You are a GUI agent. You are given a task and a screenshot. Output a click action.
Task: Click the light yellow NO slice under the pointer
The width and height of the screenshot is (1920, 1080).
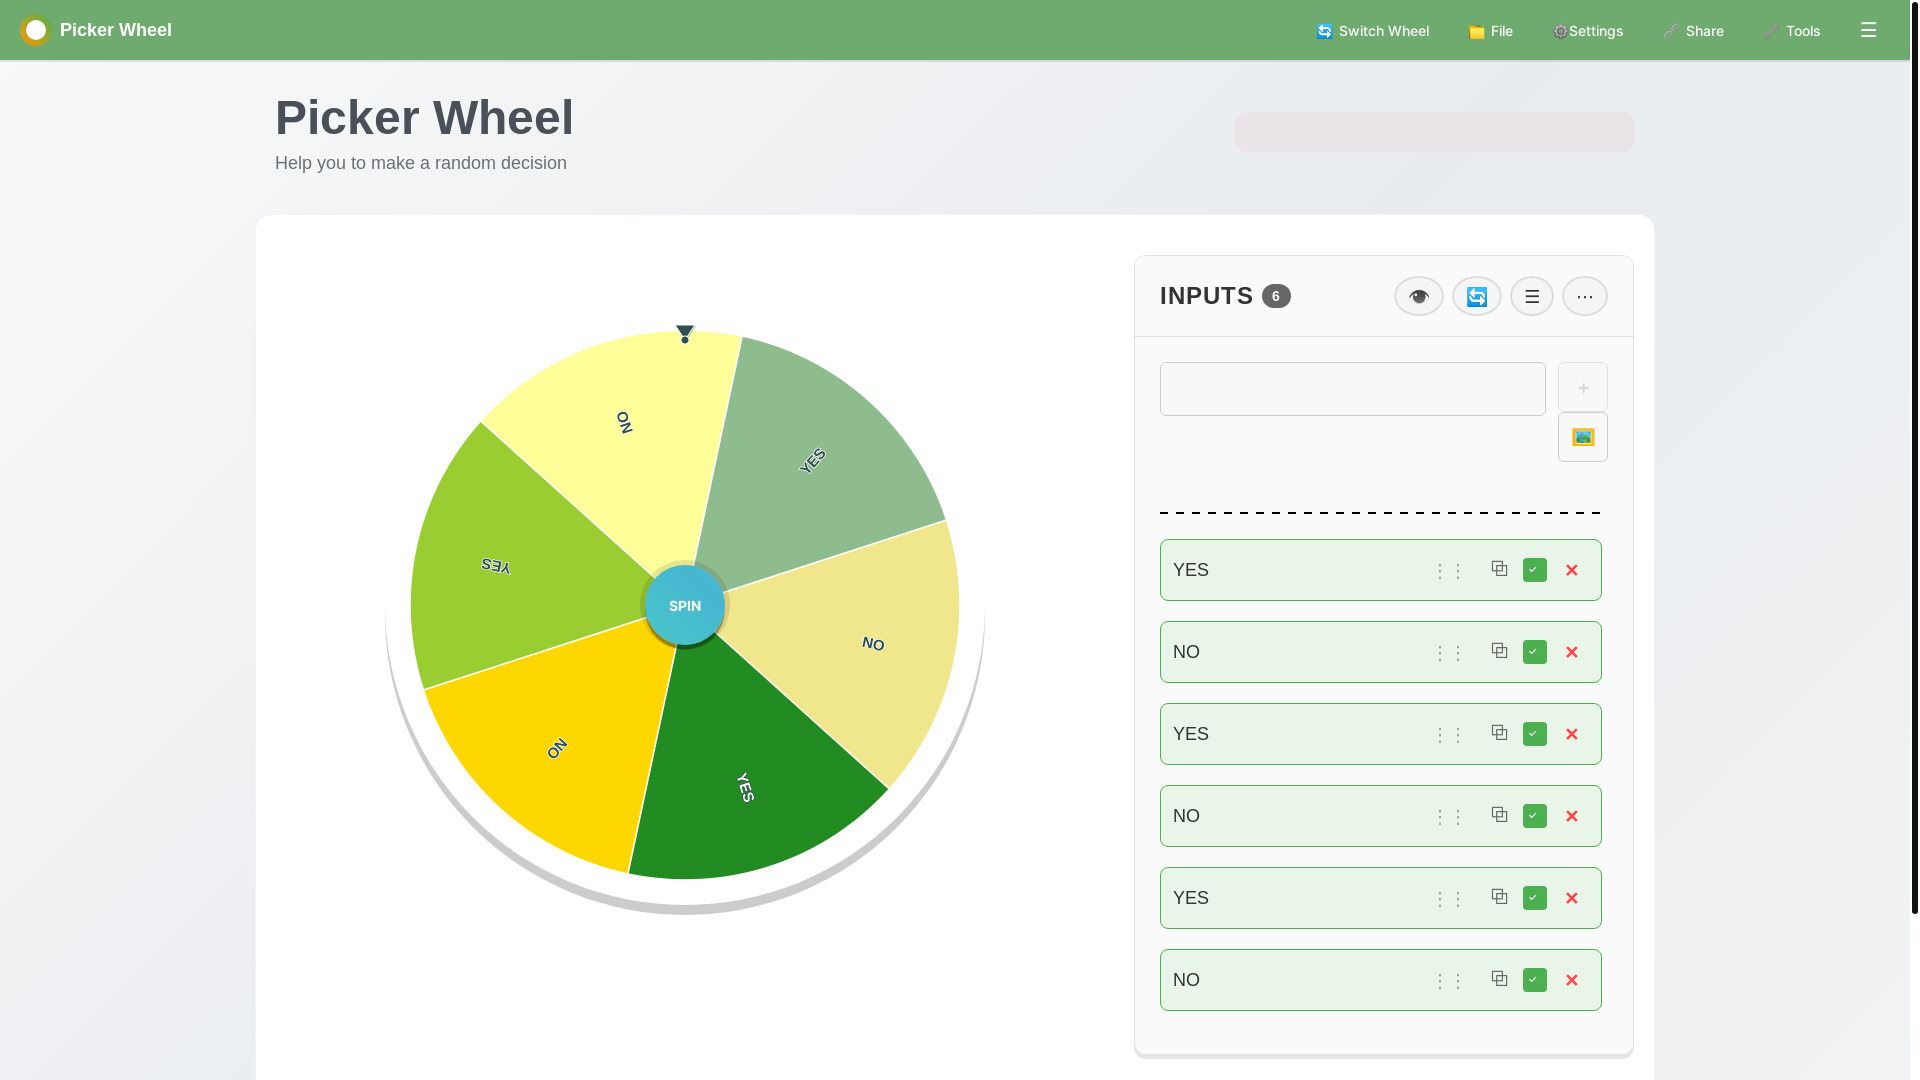click(x=624, y=422)
